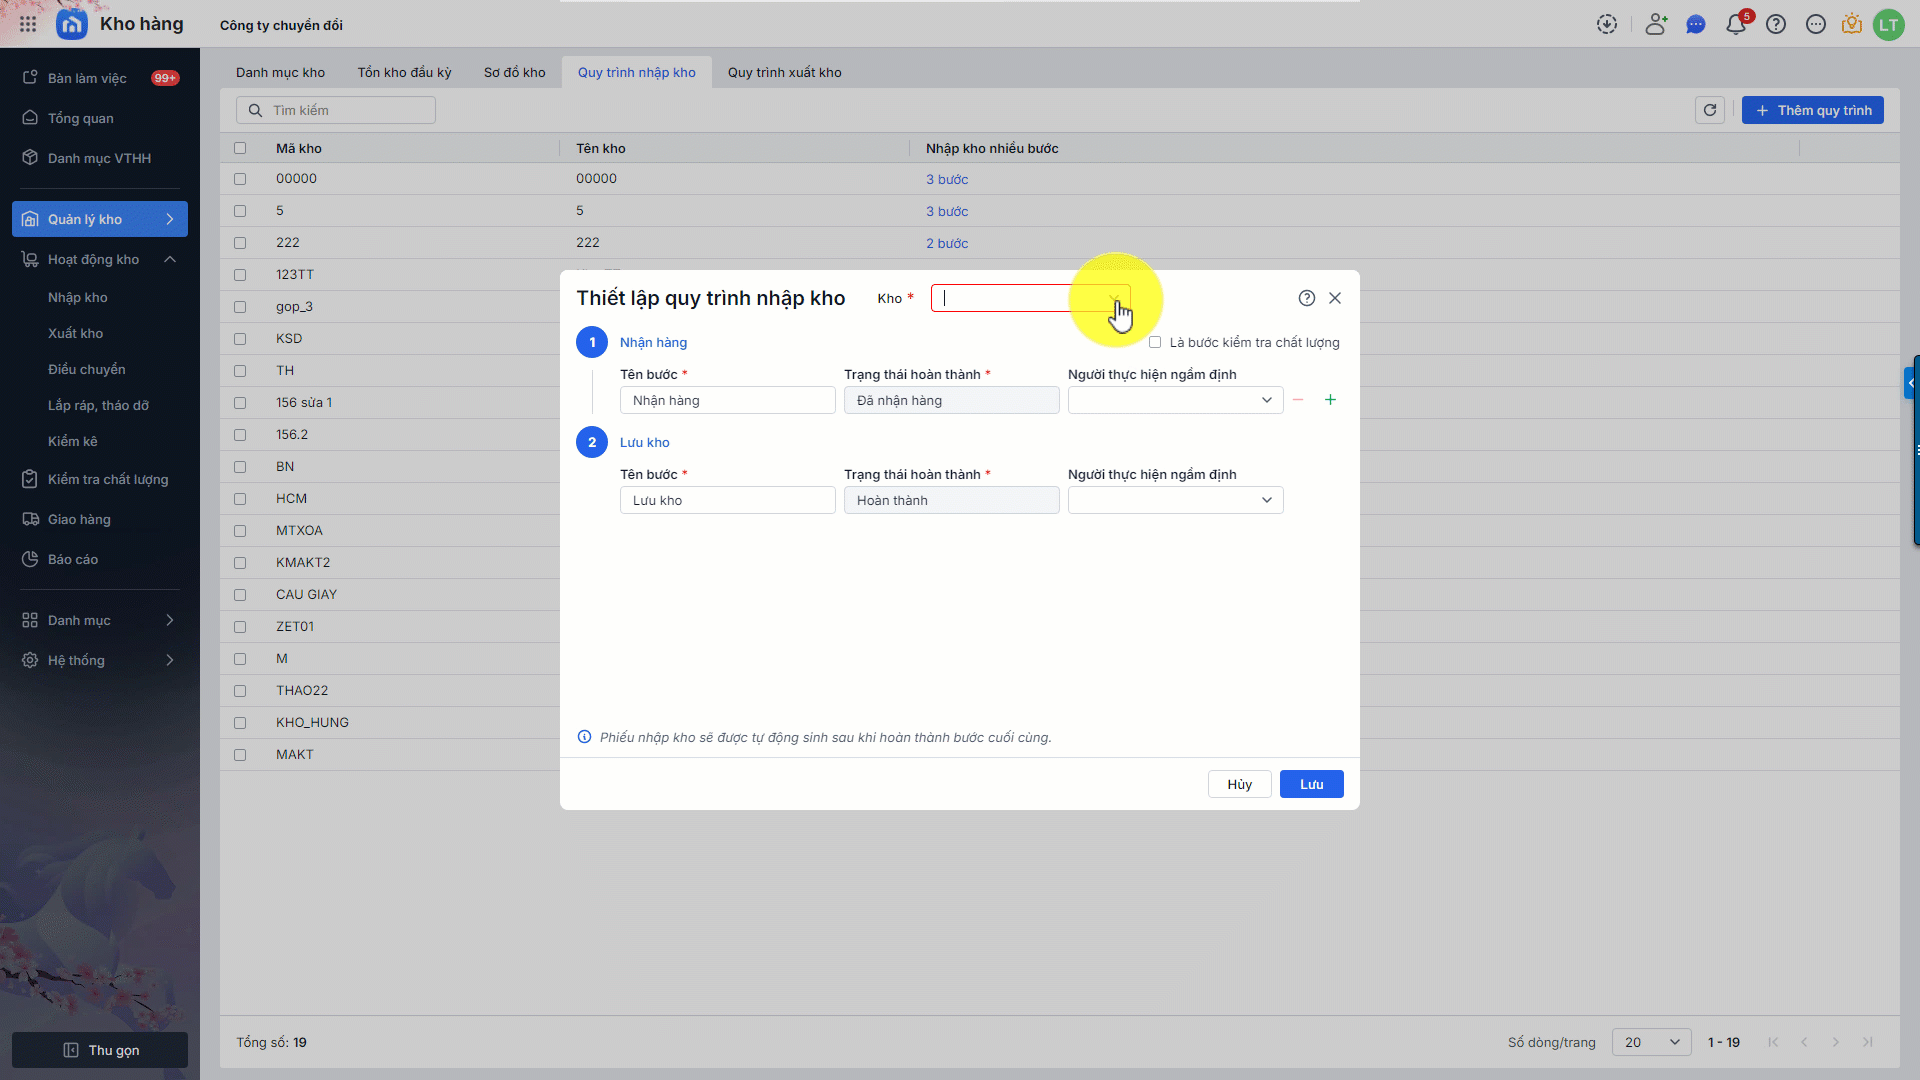Open the chat messages icon

pyautogui.click(x=1695, y=25)
